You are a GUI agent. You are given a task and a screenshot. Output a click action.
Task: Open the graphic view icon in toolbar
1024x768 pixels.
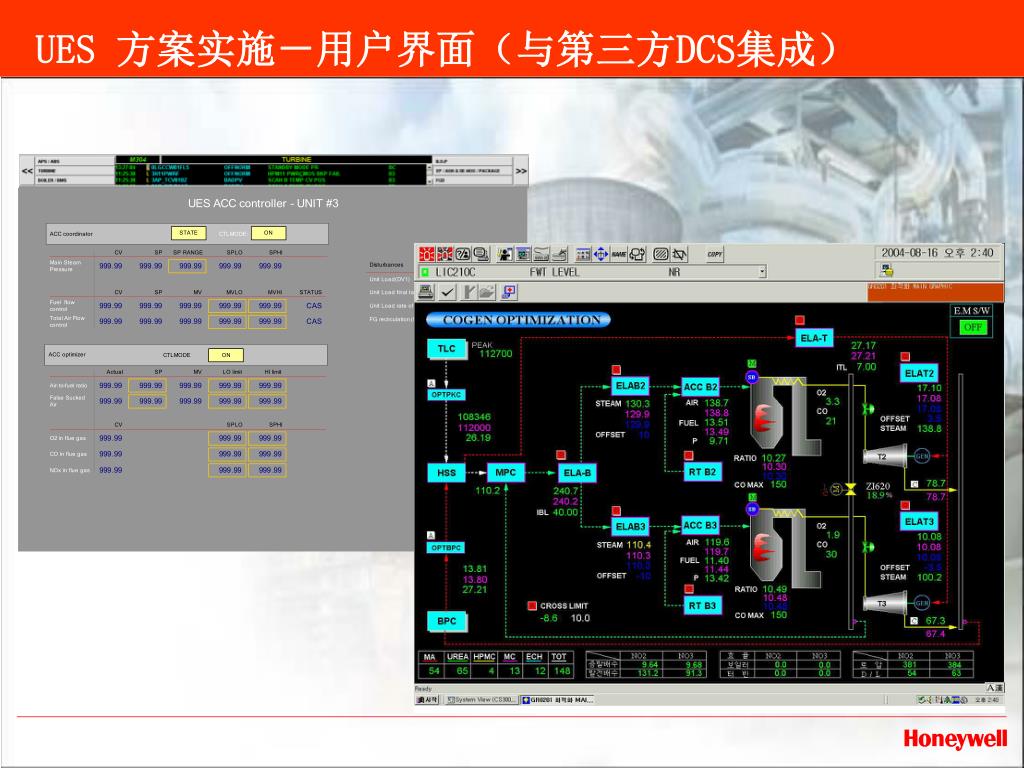point(523,254)
